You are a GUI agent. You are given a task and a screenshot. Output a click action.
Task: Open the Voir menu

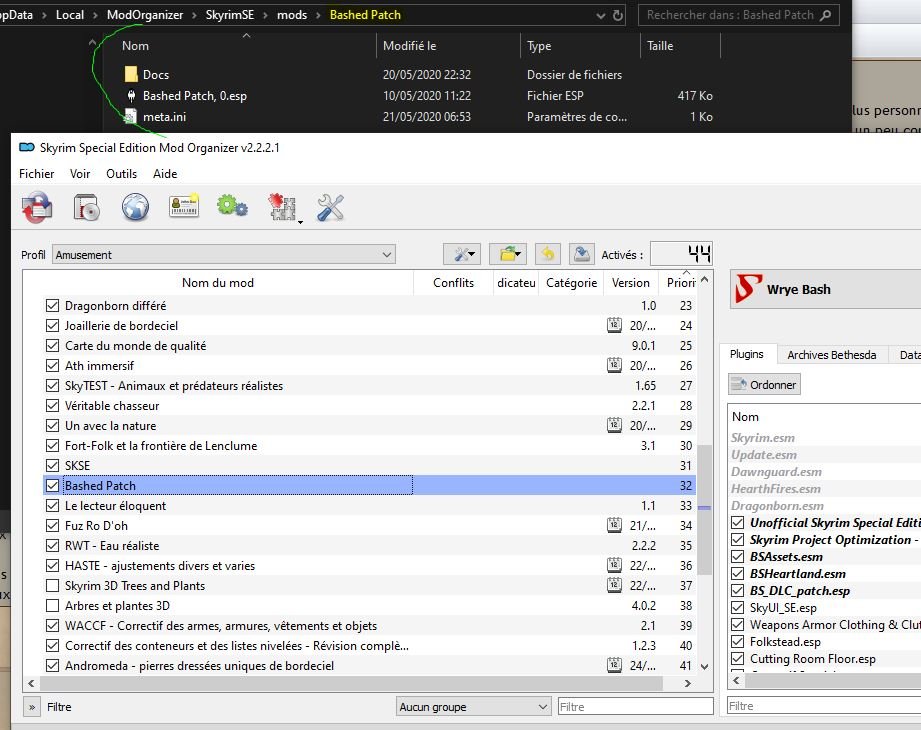[x=80, y=174]
